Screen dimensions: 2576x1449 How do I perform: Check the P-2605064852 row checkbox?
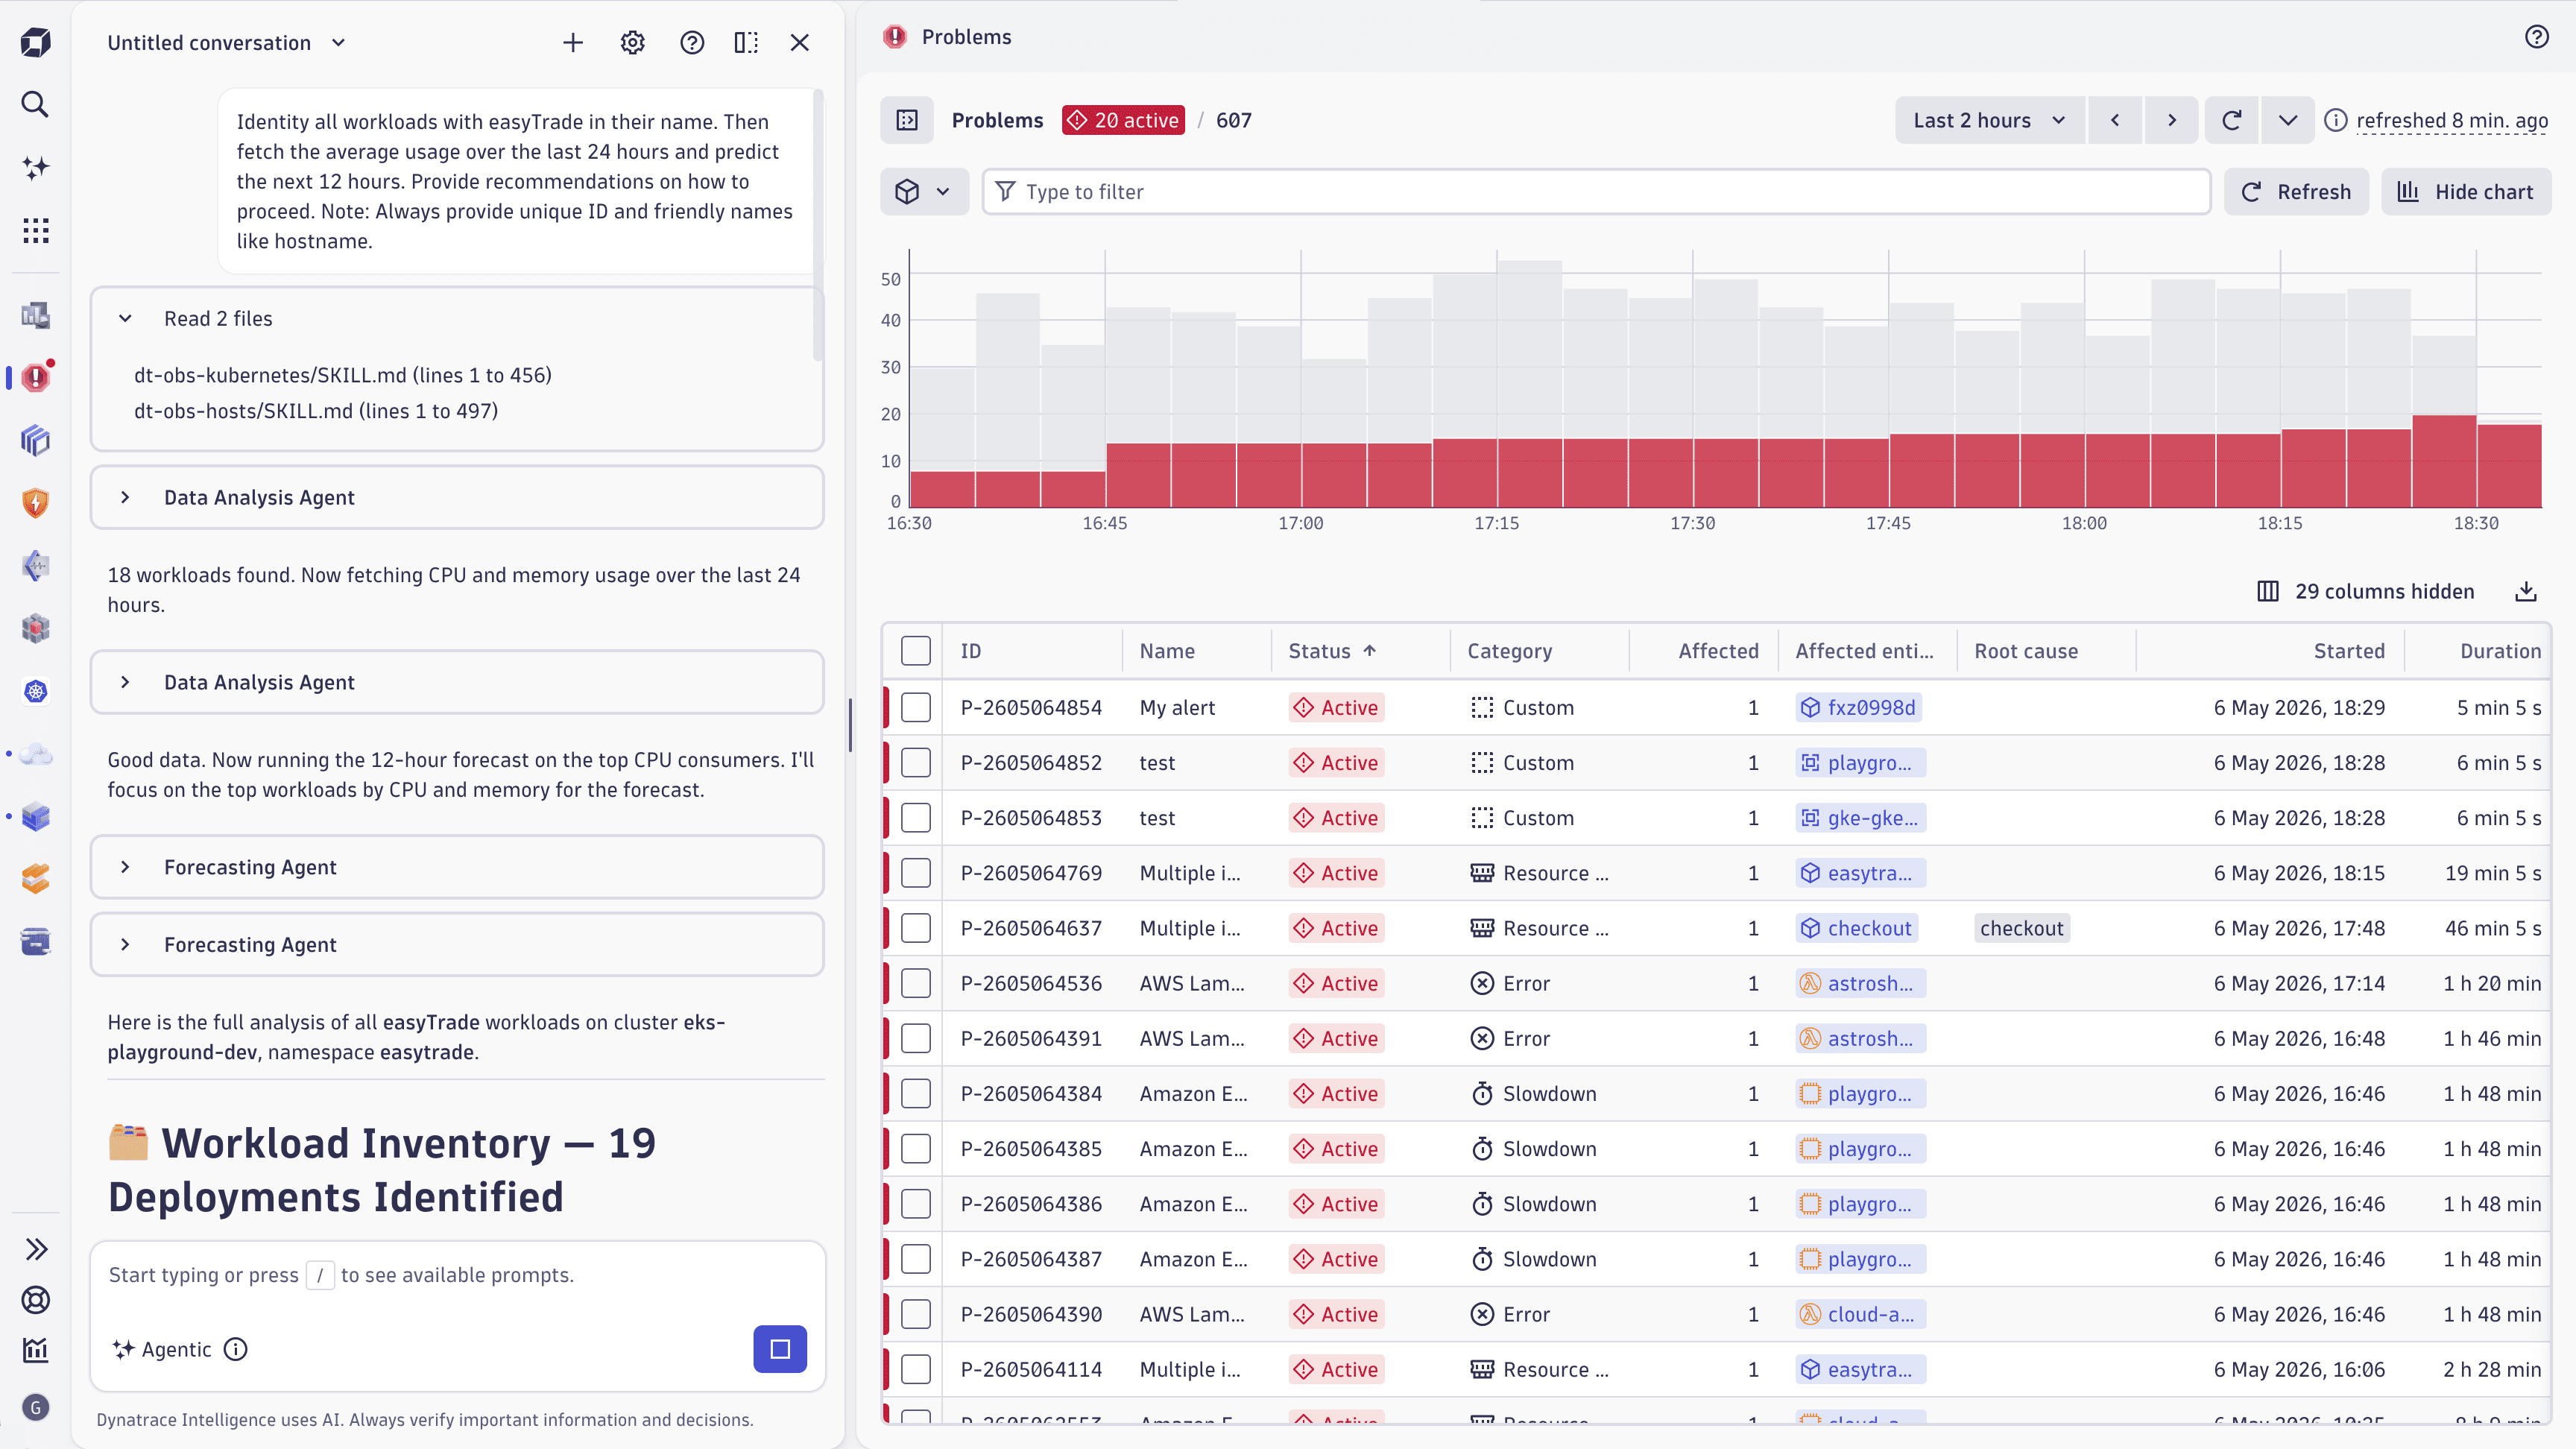(x=916, y=762)
